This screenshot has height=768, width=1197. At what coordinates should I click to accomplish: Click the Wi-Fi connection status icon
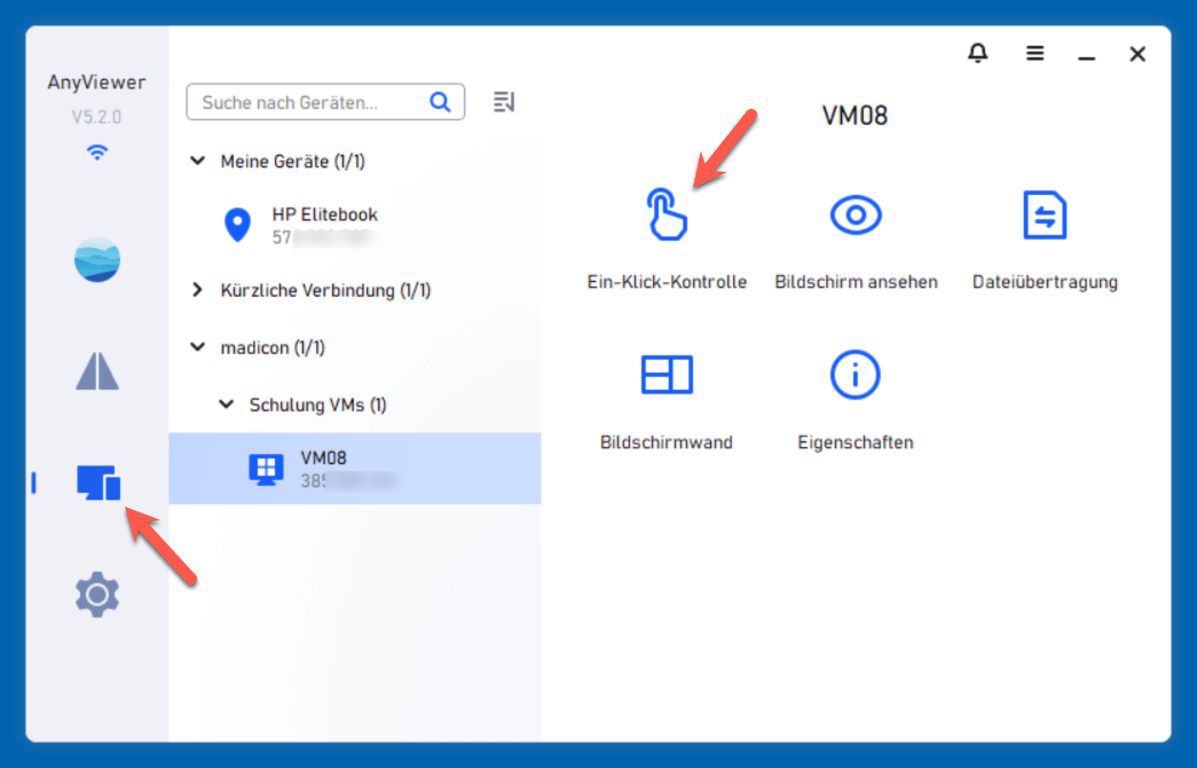click(x=97, y=152)
